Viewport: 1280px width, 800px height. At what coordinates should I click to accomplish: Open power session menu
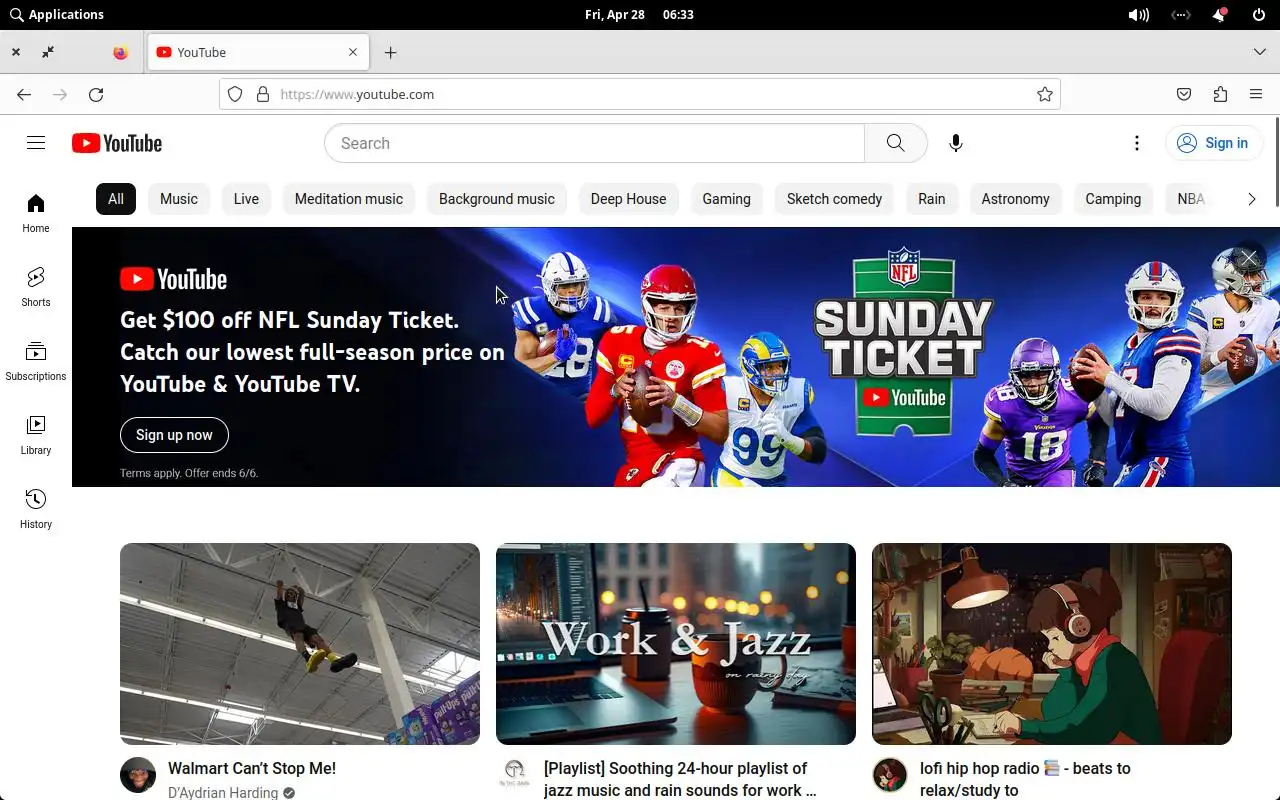pyautogui.click(x=1259, y=15)
